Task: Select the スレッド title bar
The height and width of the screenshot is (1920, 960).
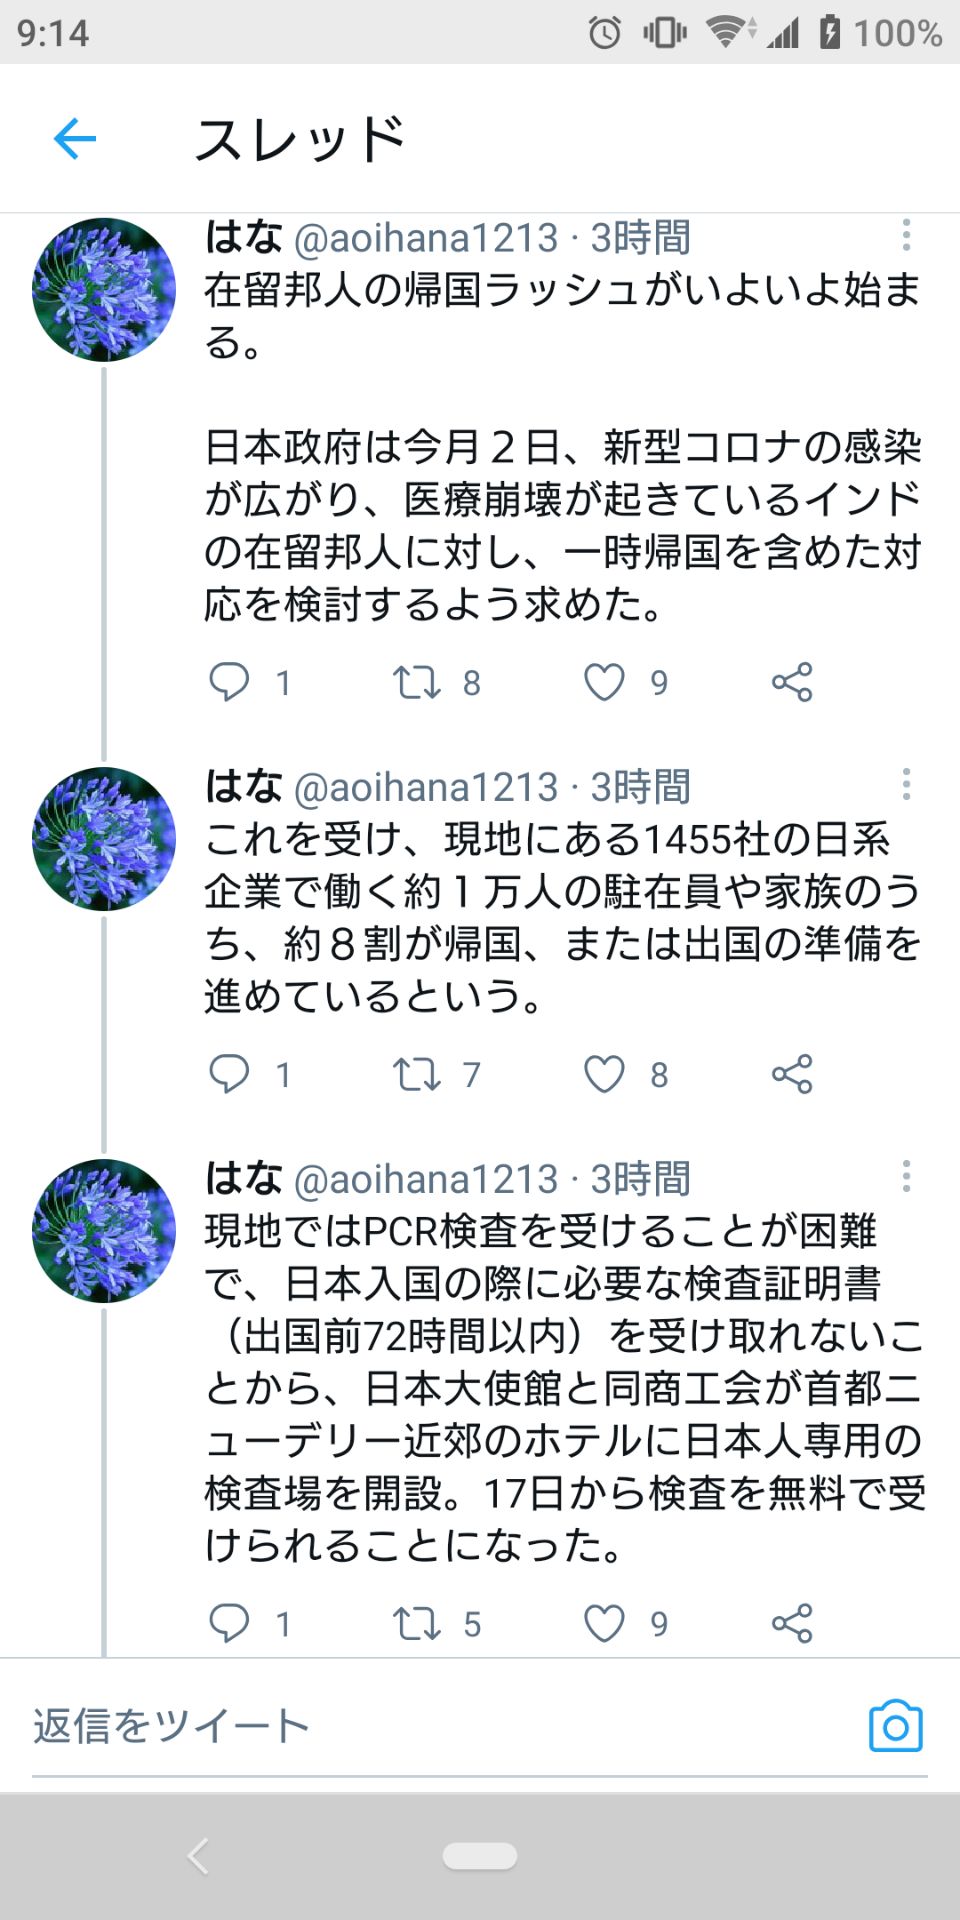Action: click(300, 140)
